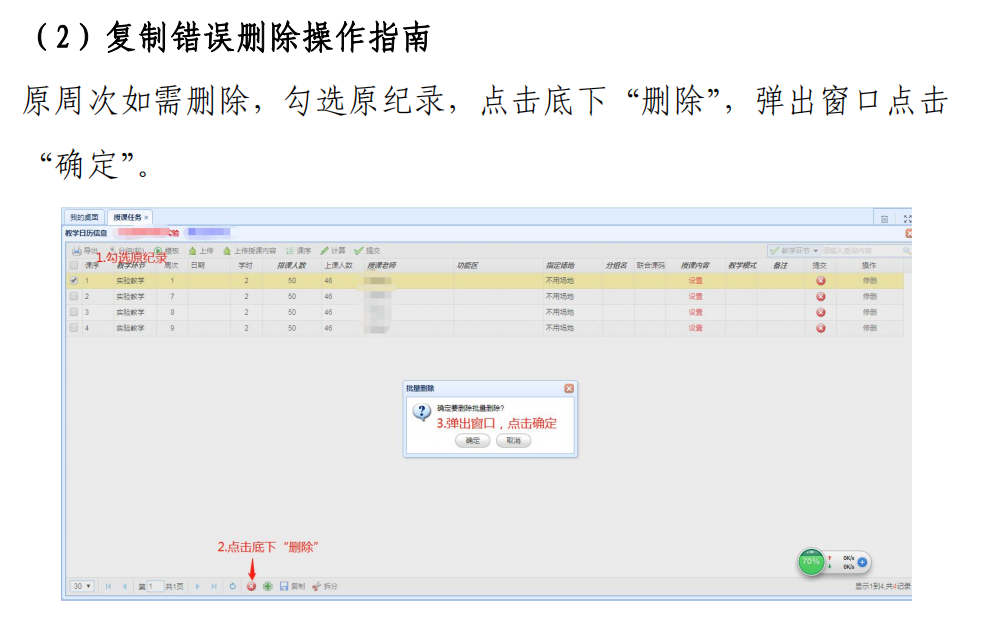Uncheck the checkbox for row 1
This screenshot has height=627, width=982.
tap(73, 281)
